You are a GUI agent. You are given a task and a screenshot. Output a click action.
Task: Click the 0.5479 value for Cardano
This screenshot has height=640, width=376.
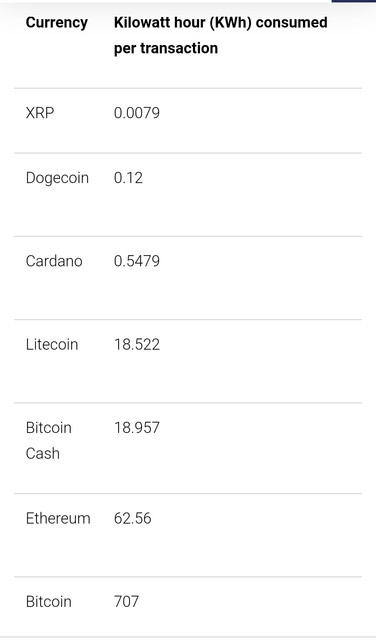(x=137, y=261)
